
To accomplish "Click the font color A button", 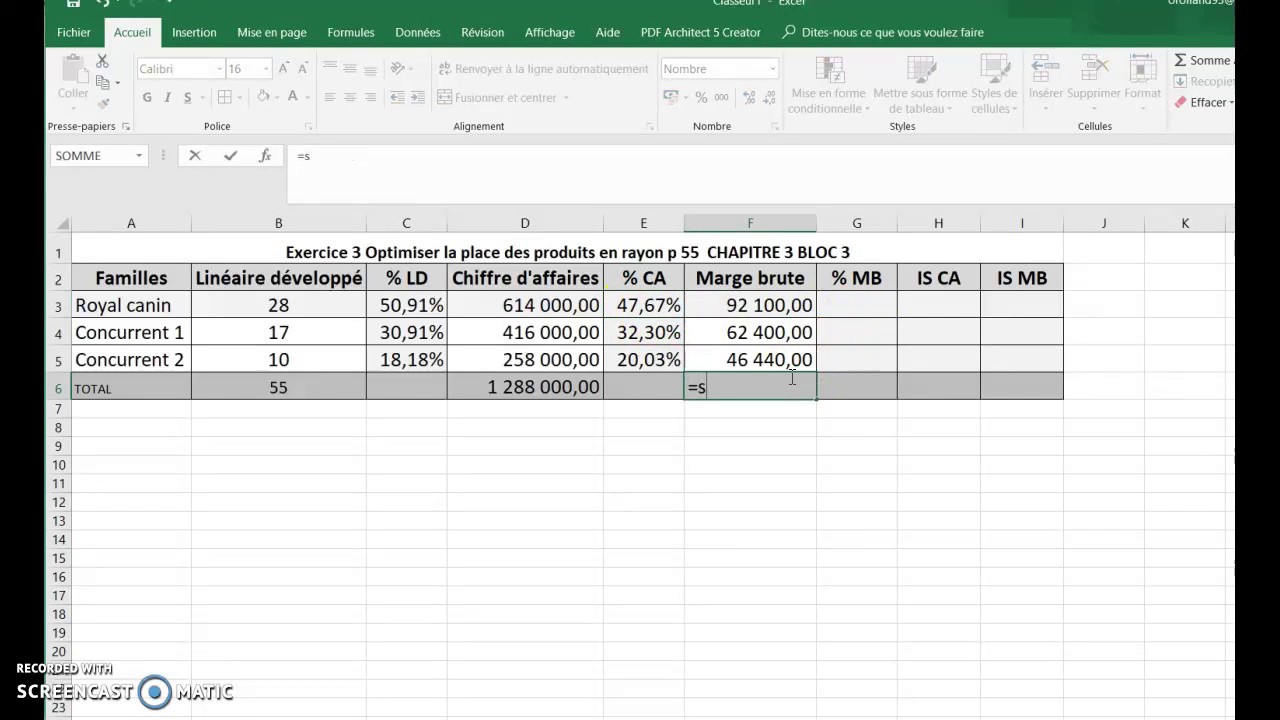I will (293, 97).
